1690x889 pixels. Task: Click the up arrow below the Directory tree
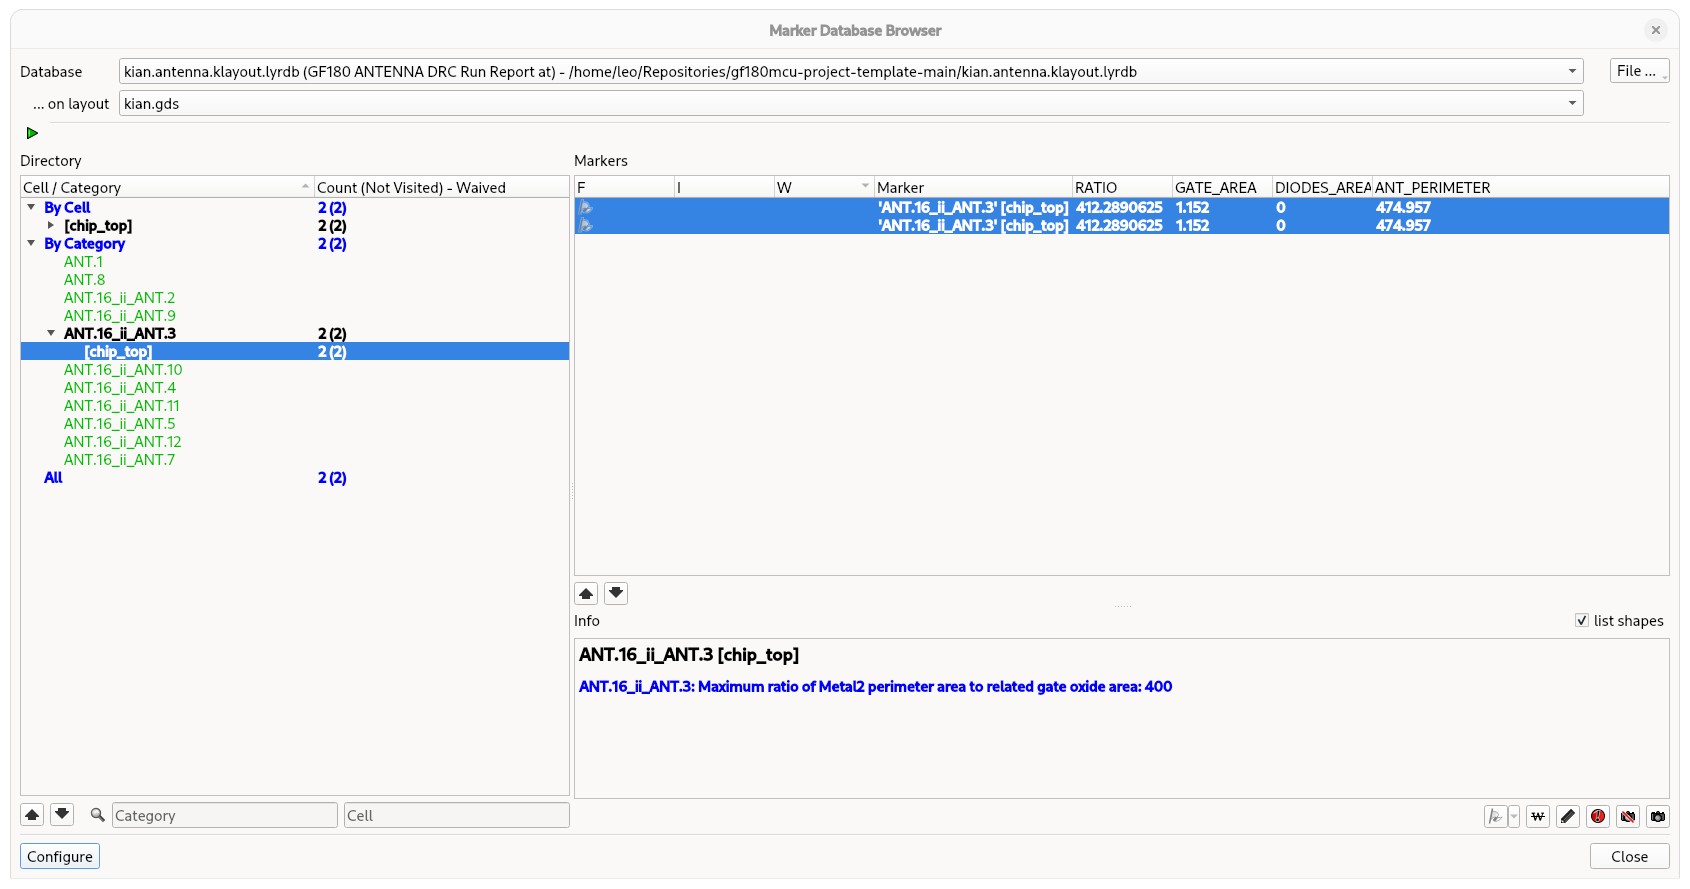pyautogui.click(x=32, y=815)
